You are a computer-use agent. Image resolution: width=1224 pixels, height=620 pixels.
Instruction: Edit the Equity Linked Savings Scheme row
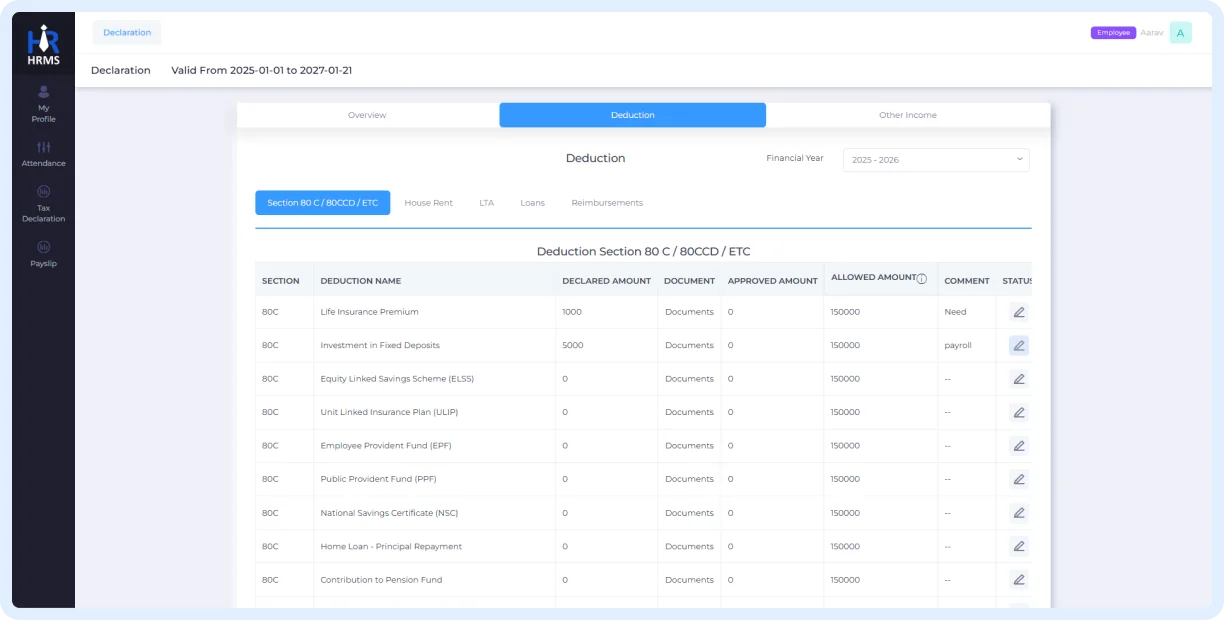(x=1018, y=379)
